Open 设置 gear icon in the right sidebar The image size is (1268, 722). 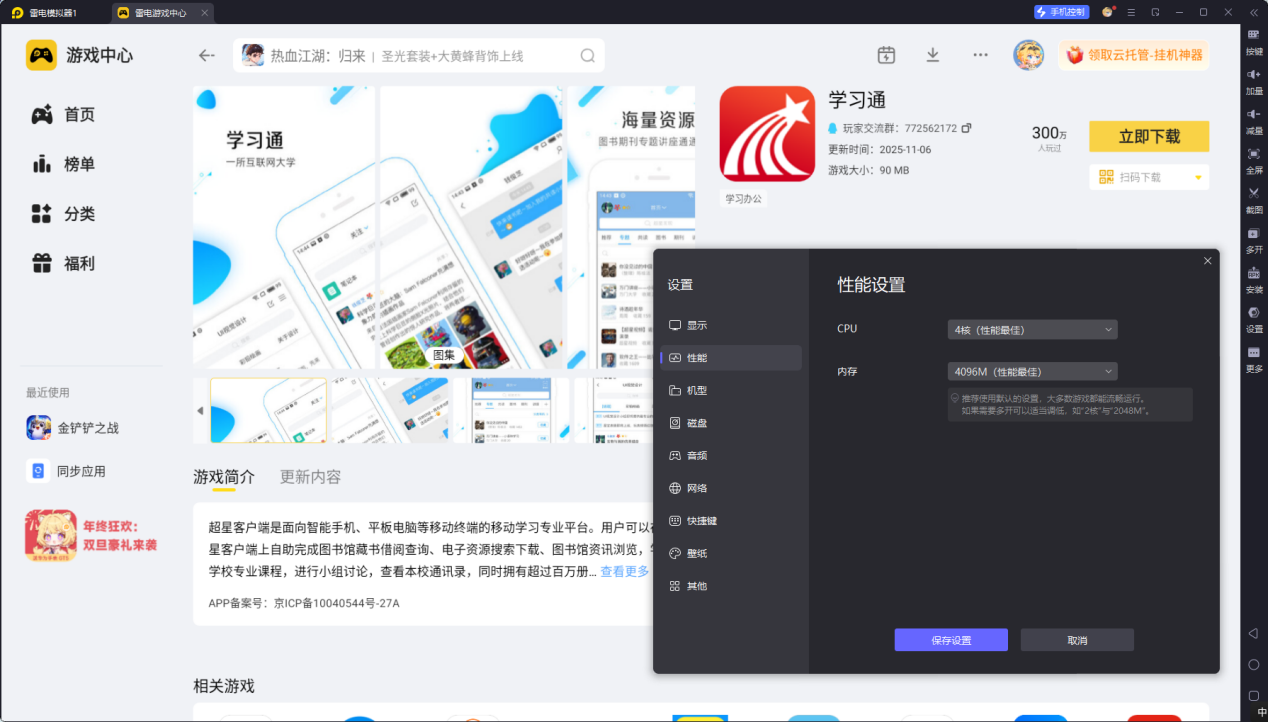click(x=1253, y=312)
